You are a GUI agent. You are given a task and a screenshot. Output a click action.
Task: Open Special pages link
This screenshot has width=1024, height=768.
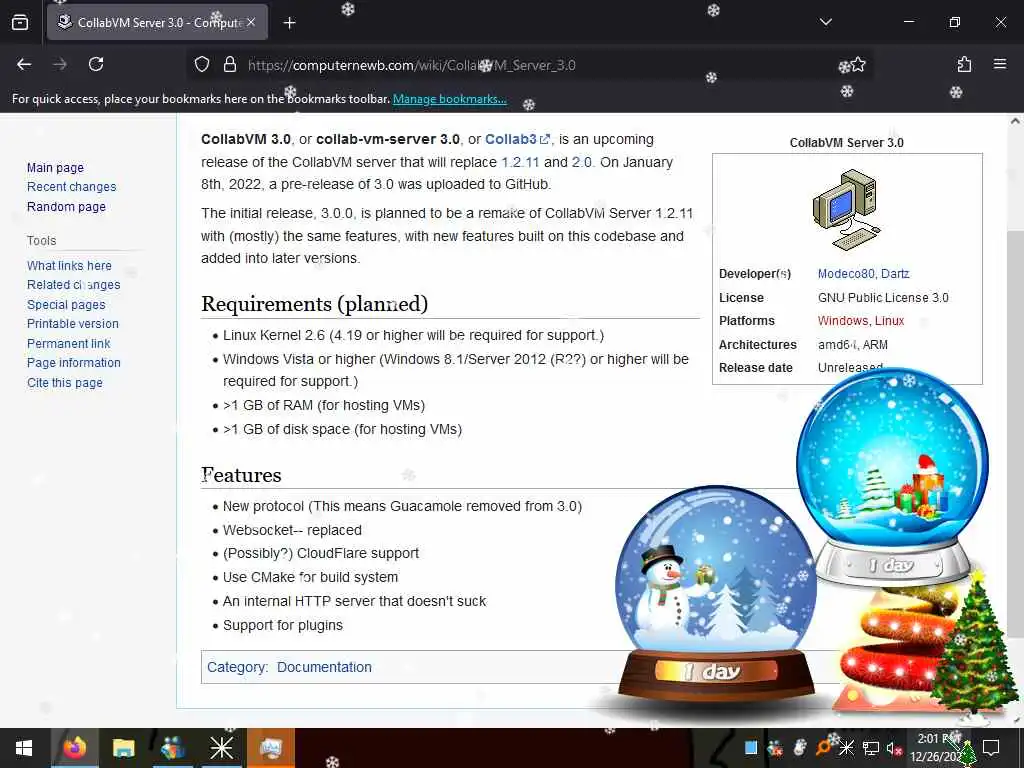(x=66, y=304)
